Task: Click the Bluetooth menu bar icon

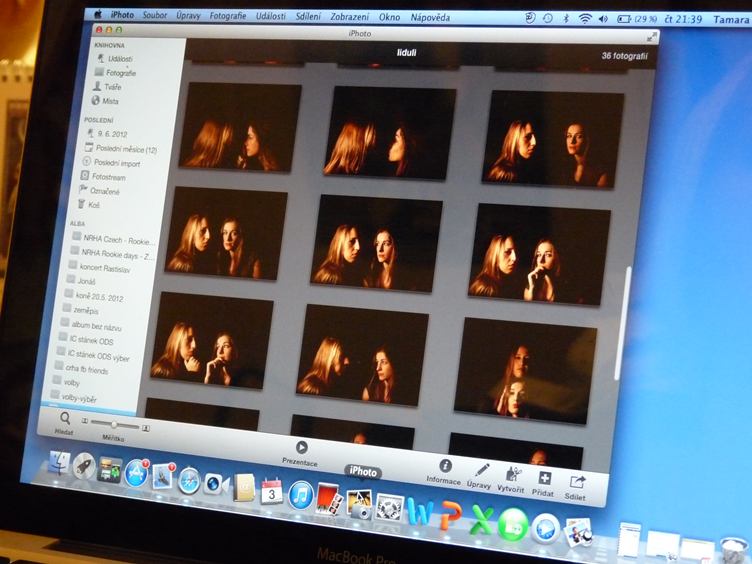Action: 566,19
